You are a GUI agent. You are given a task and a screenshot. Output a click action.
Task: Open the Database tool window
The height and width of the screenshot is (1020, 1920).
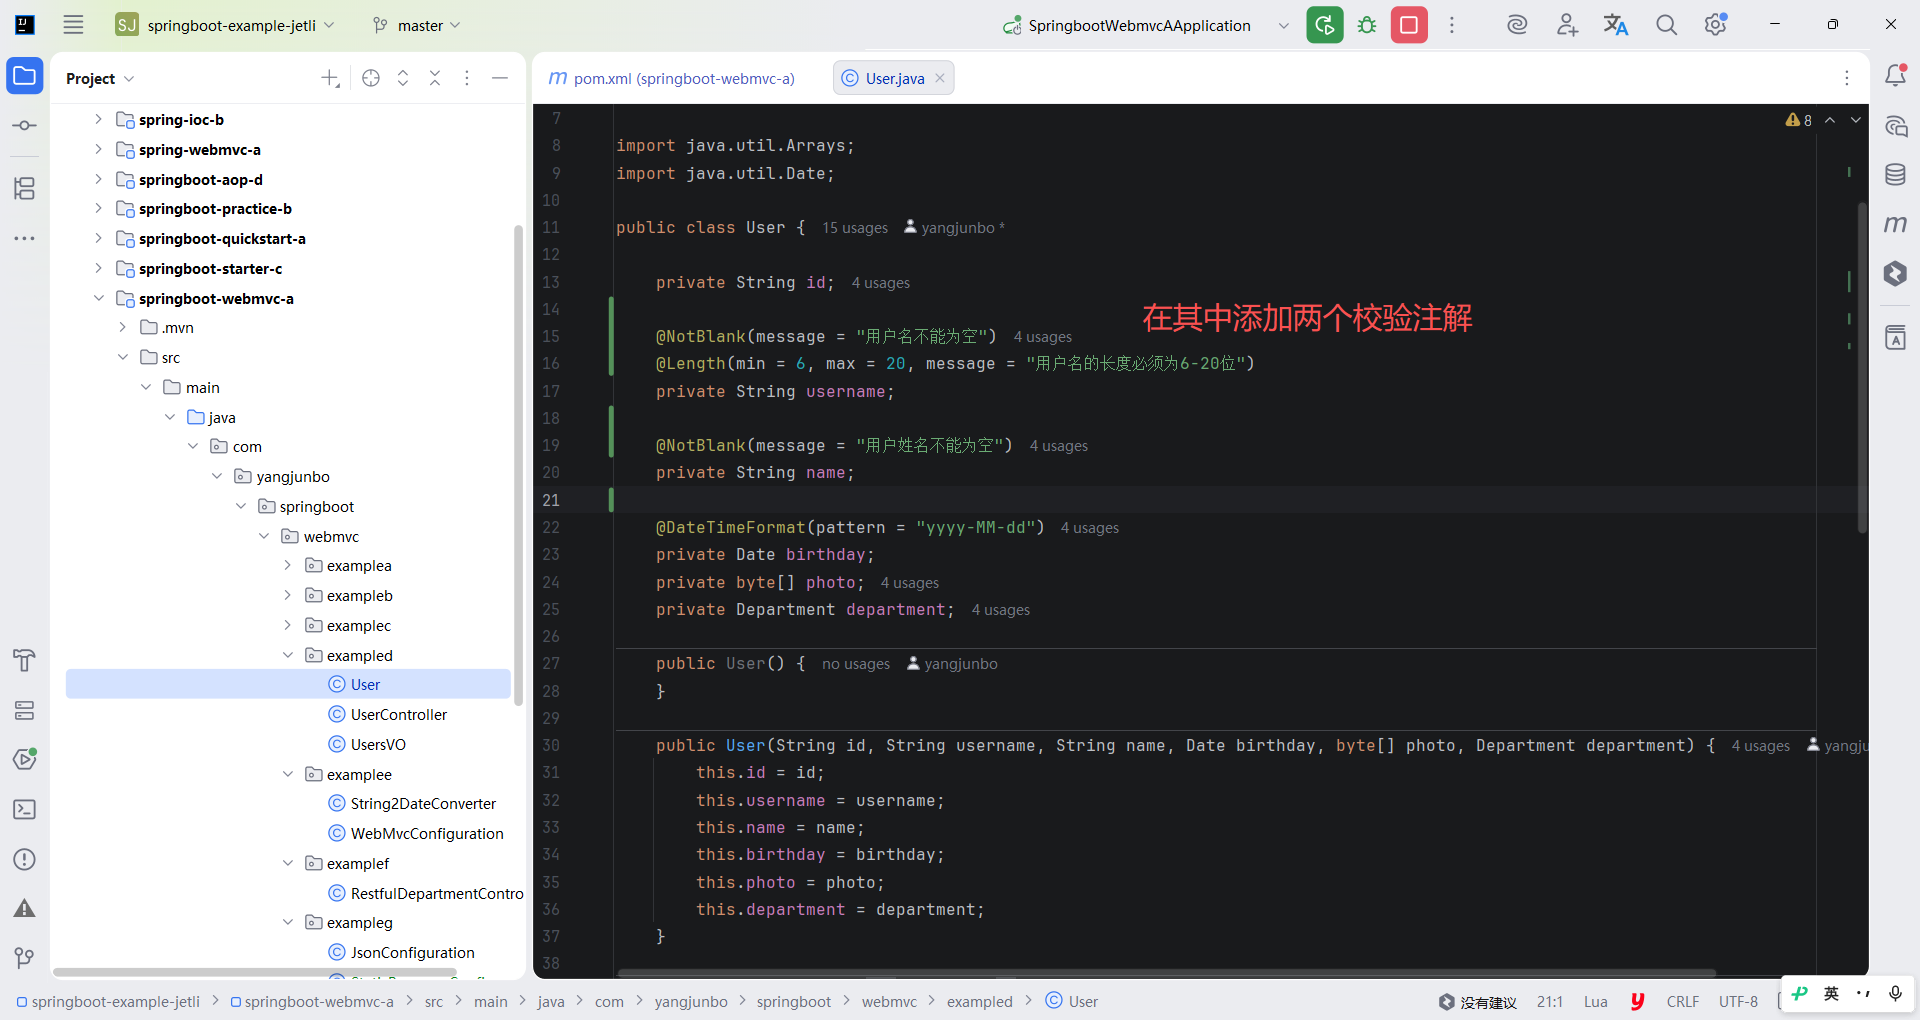click(1895, 174)
